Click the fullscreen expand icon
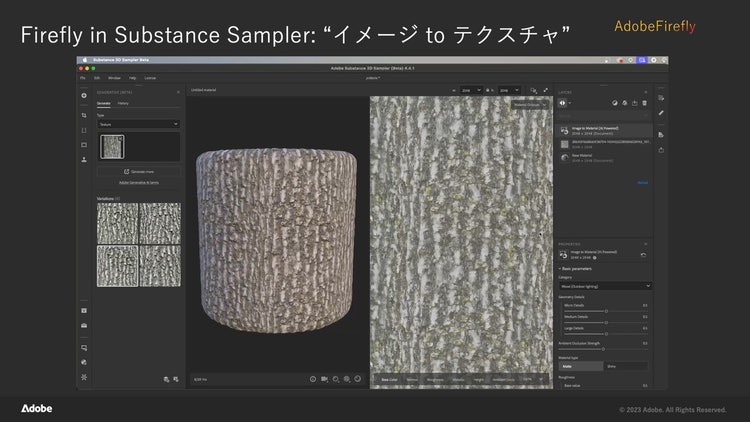Viewport: 750px width, 422px height. (546, 90)
